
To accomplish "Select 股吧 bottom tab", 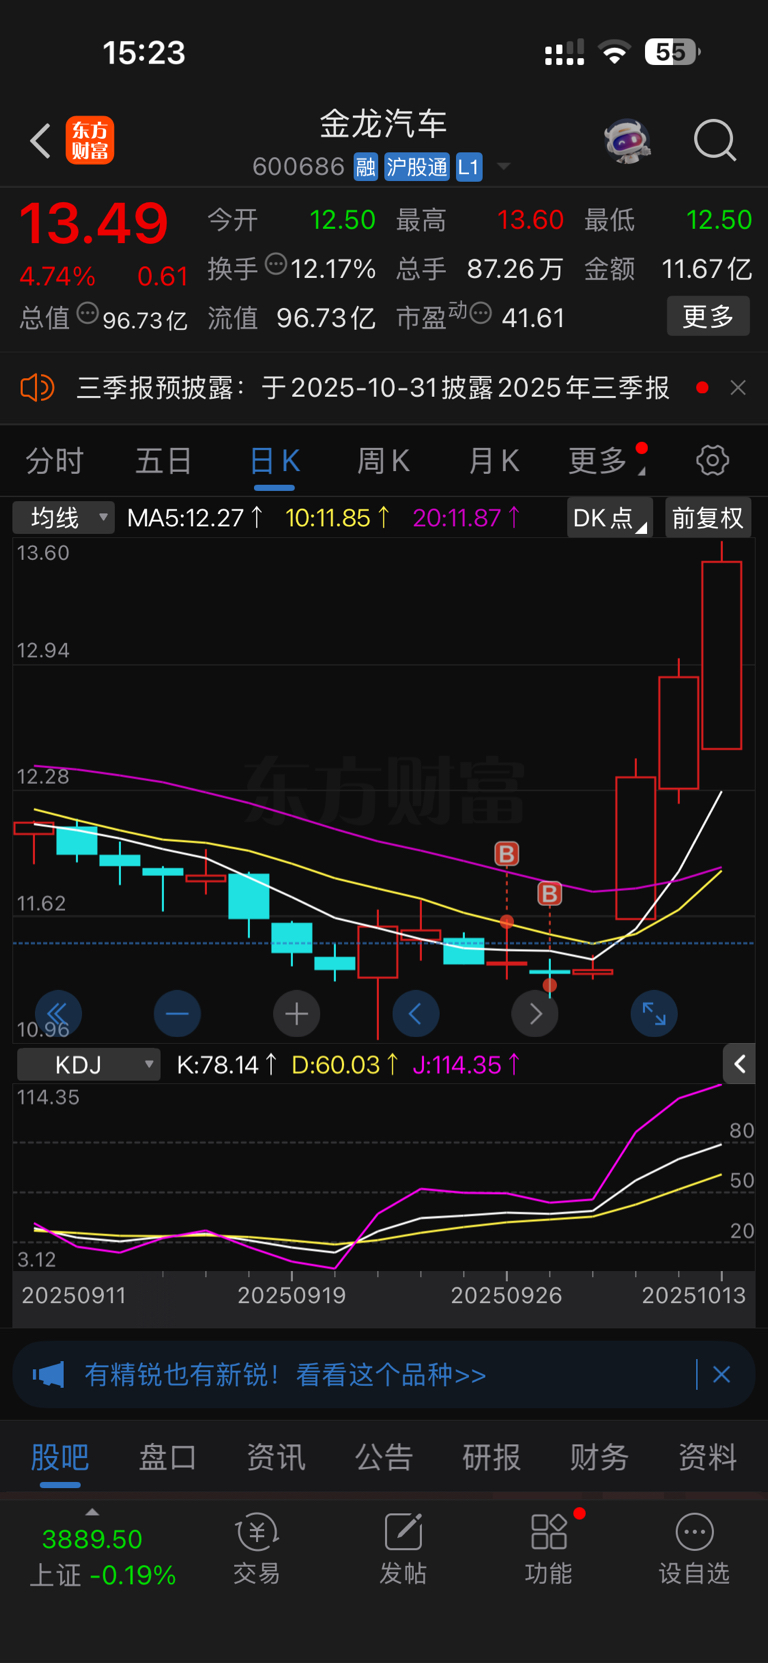I will pyautogui.click(x=60, y=1457).
